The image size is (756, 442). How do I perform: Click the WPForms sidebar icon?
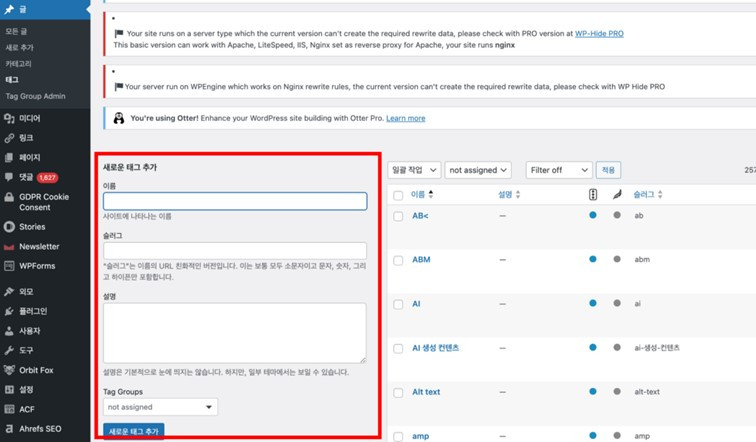click(x=9, y=266)
